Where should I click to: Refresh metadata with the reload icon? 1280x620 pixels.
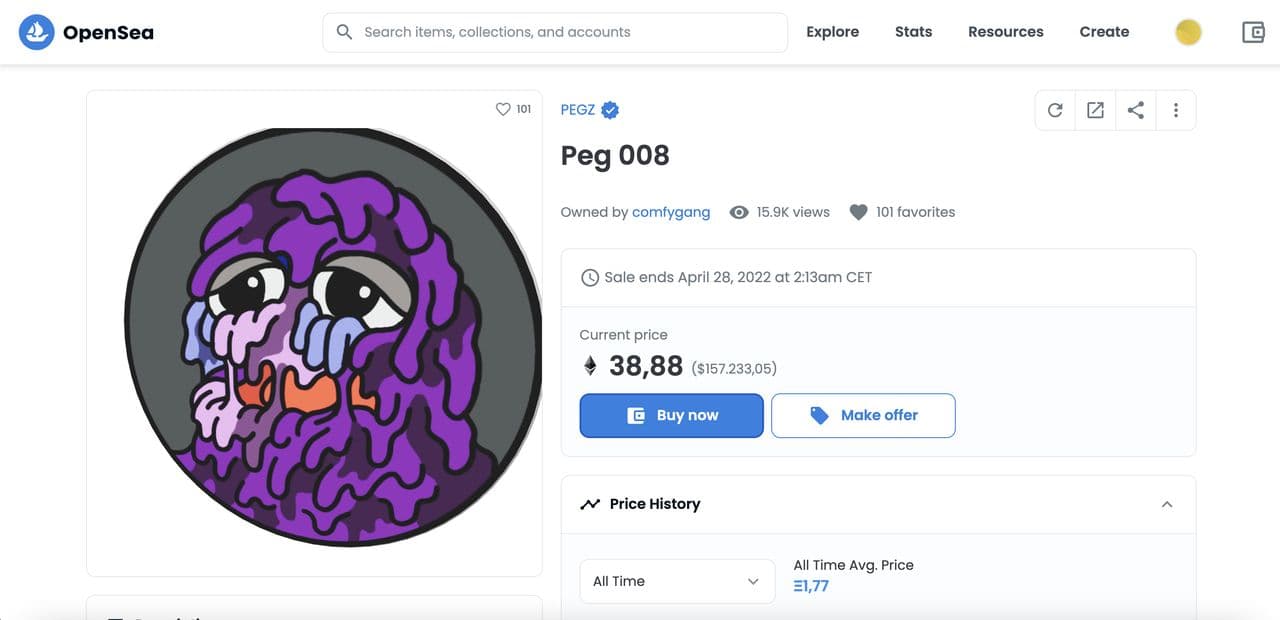1055,110
